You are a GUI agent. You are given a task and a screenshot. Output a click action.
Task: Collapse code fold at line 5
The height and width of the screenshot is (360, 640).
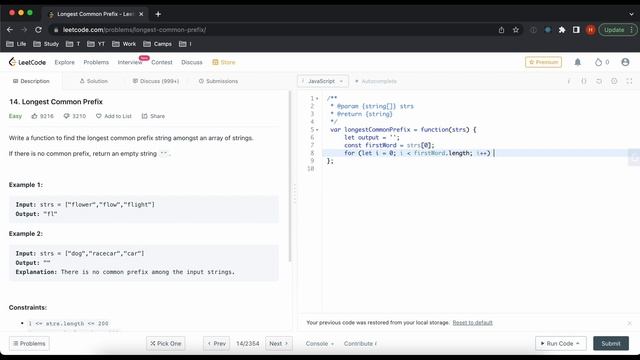pos(317,130)
